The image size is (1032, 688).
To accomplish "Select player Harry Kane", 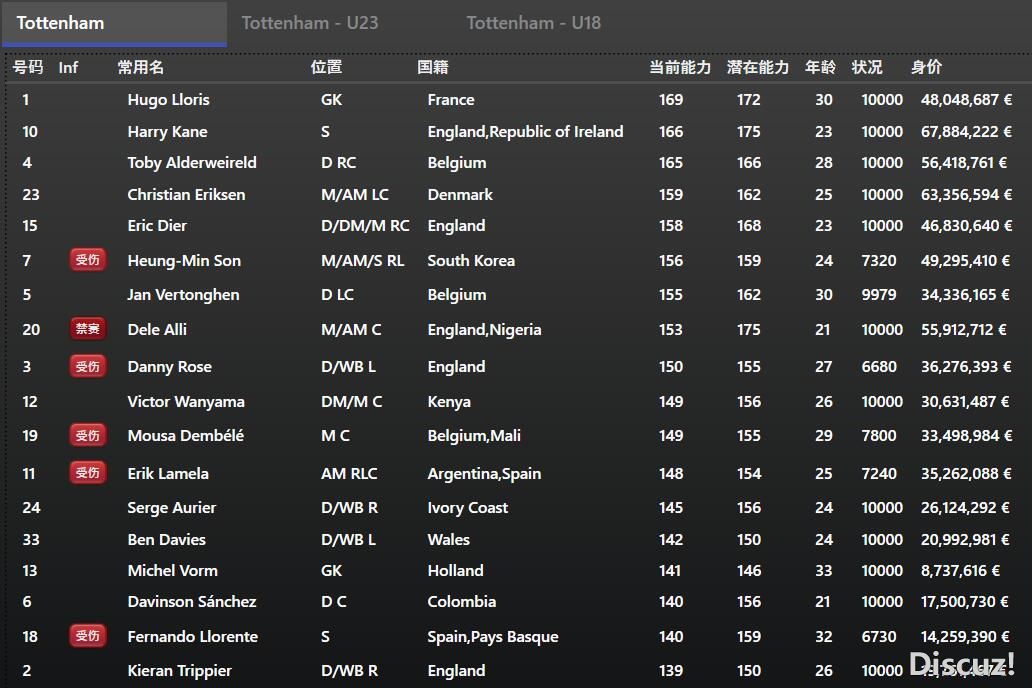I will [x=167, y=132].
